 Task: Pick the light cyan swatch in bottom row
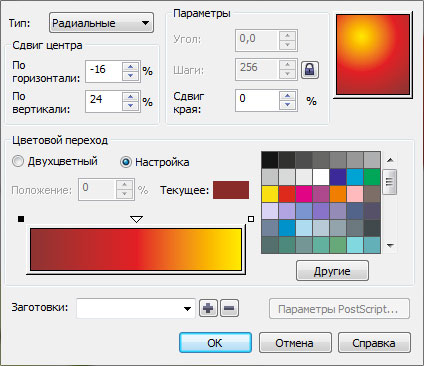click(355, 245)
